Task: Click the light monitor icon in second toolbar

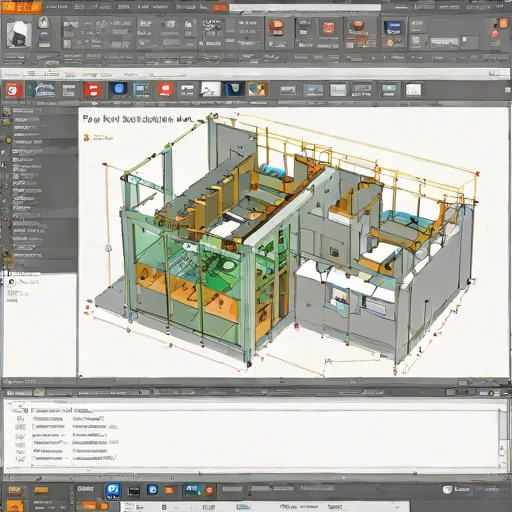Action: [x=338, y=89]
